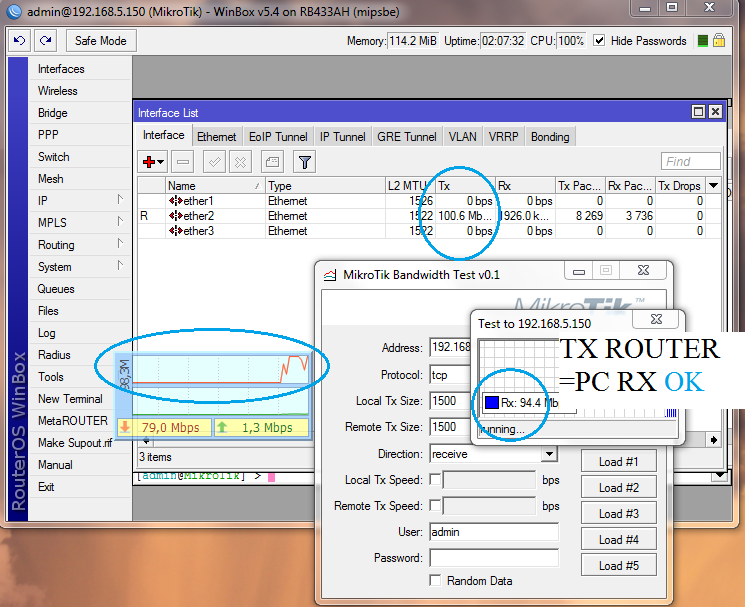Click the Find input field
The height and width of the screenshot is (607, 745).
click(x=690, y=161)
